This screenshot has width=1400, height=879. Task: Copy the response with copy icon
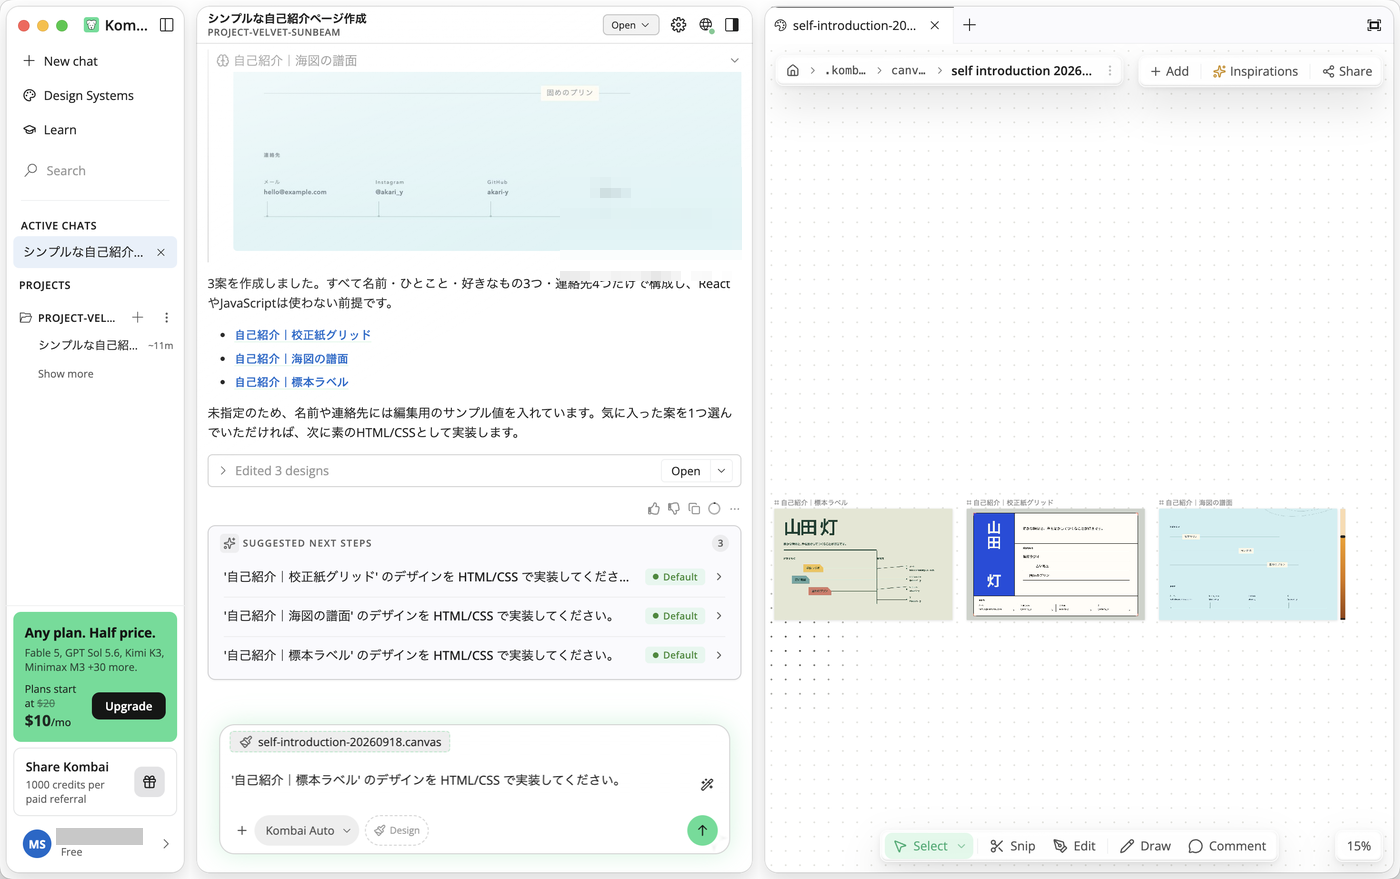point(694,509)
